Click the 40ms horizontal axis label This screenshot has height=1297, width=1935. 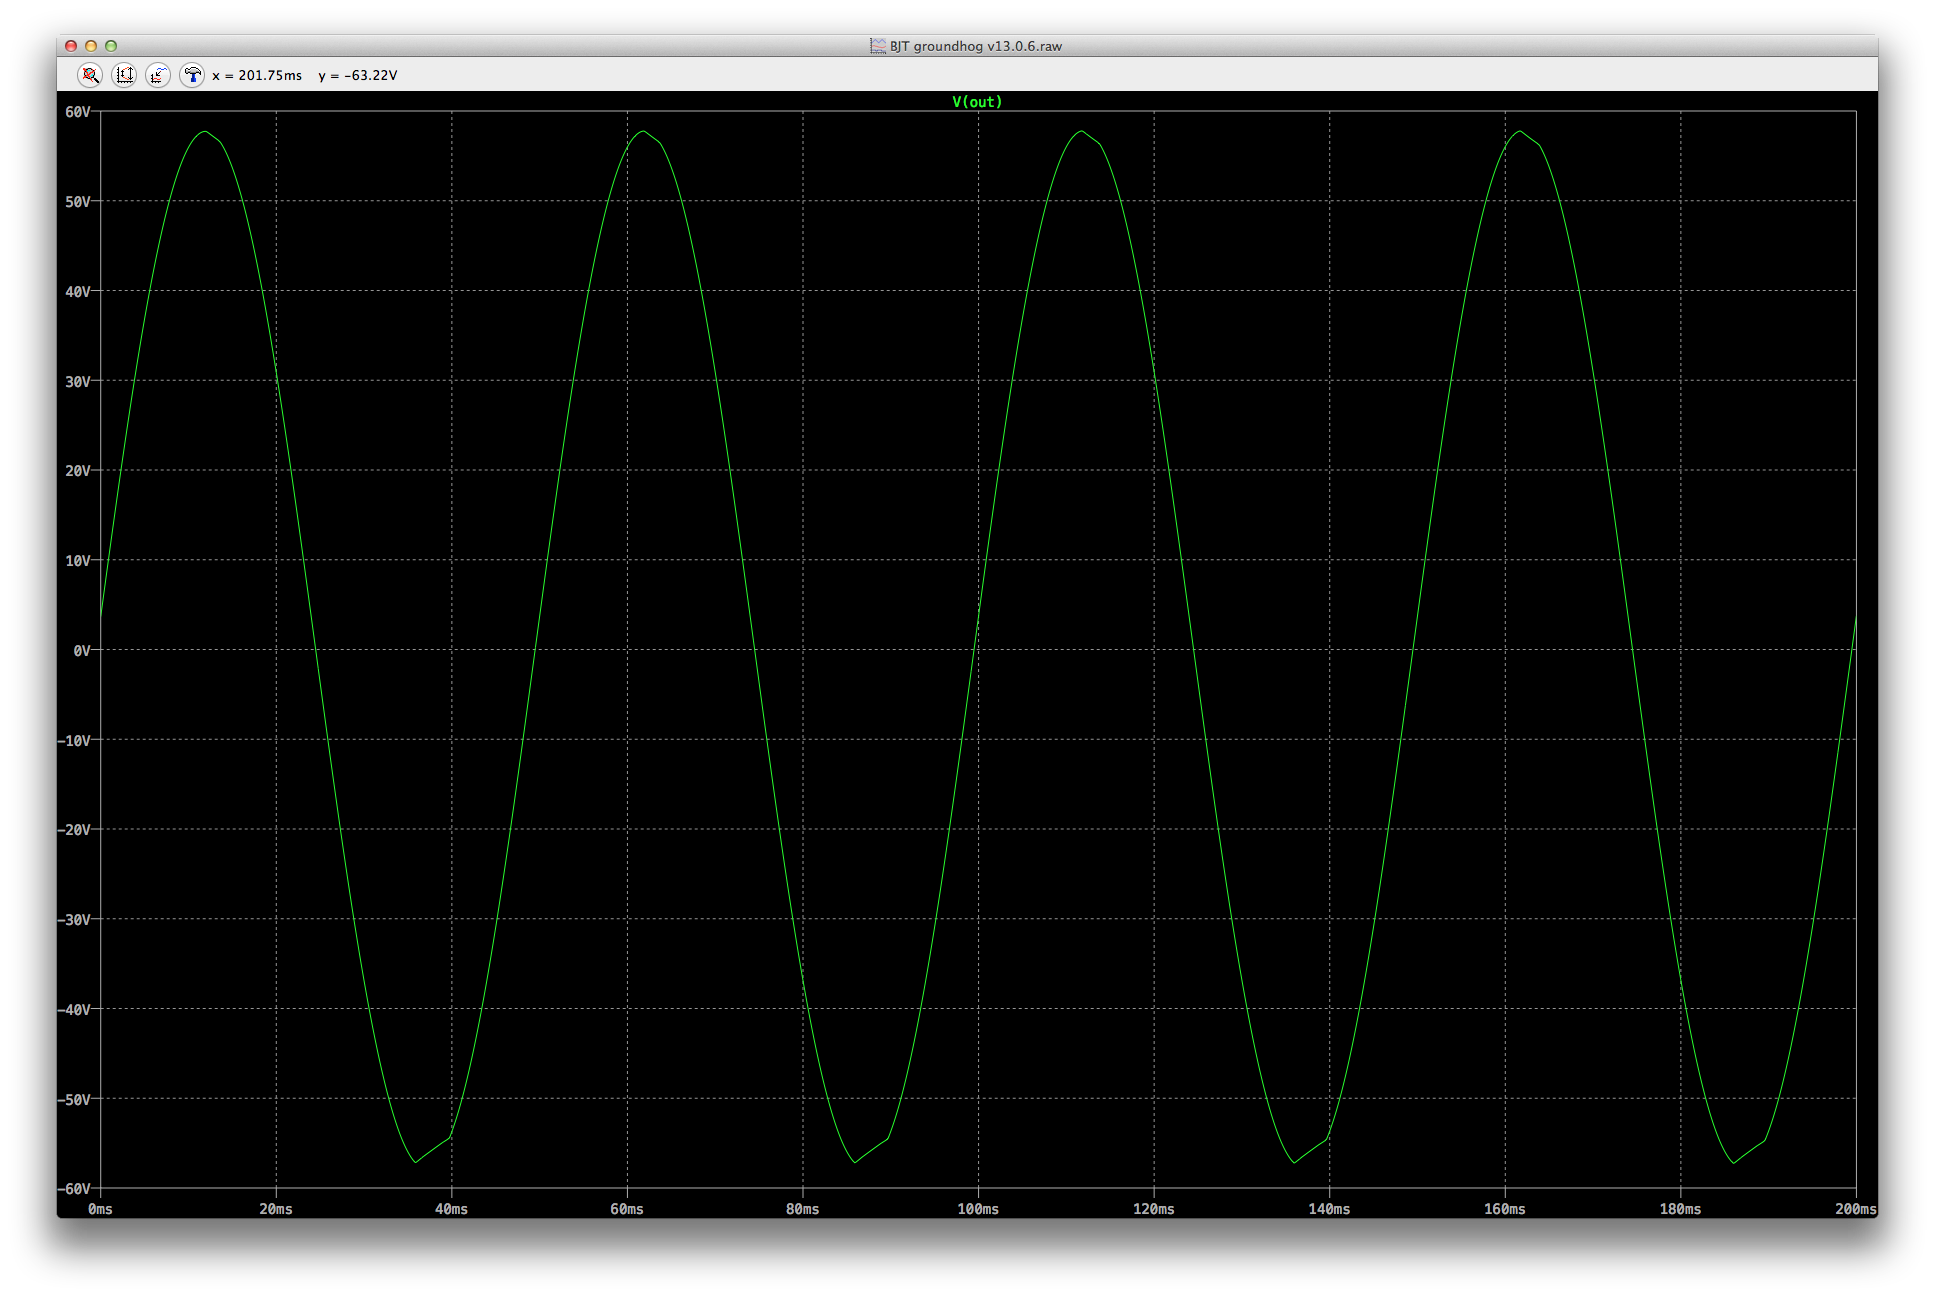pos(451,1209)
